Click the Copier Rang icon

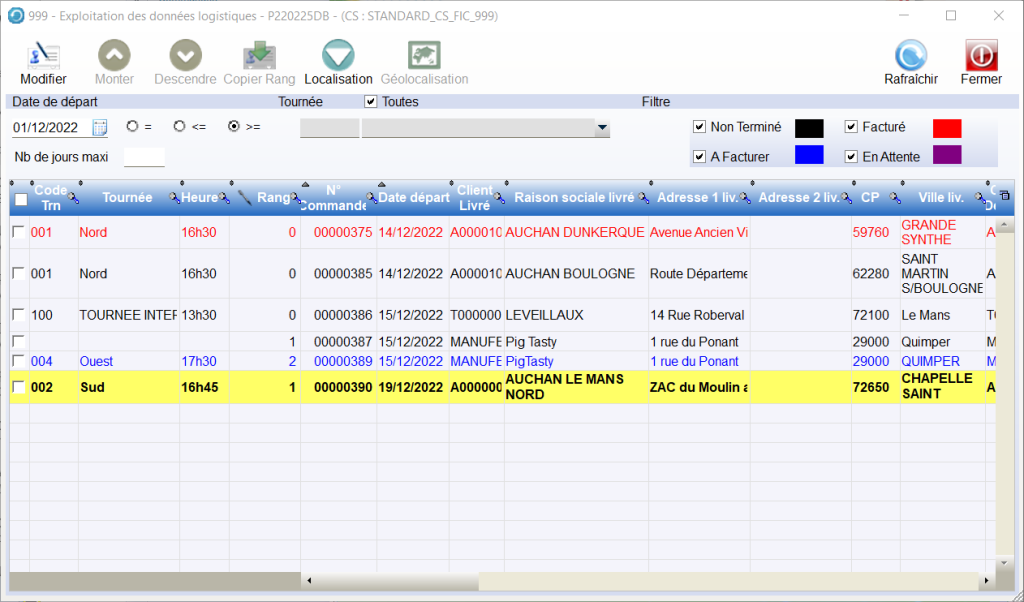click(x=259, y=56)
